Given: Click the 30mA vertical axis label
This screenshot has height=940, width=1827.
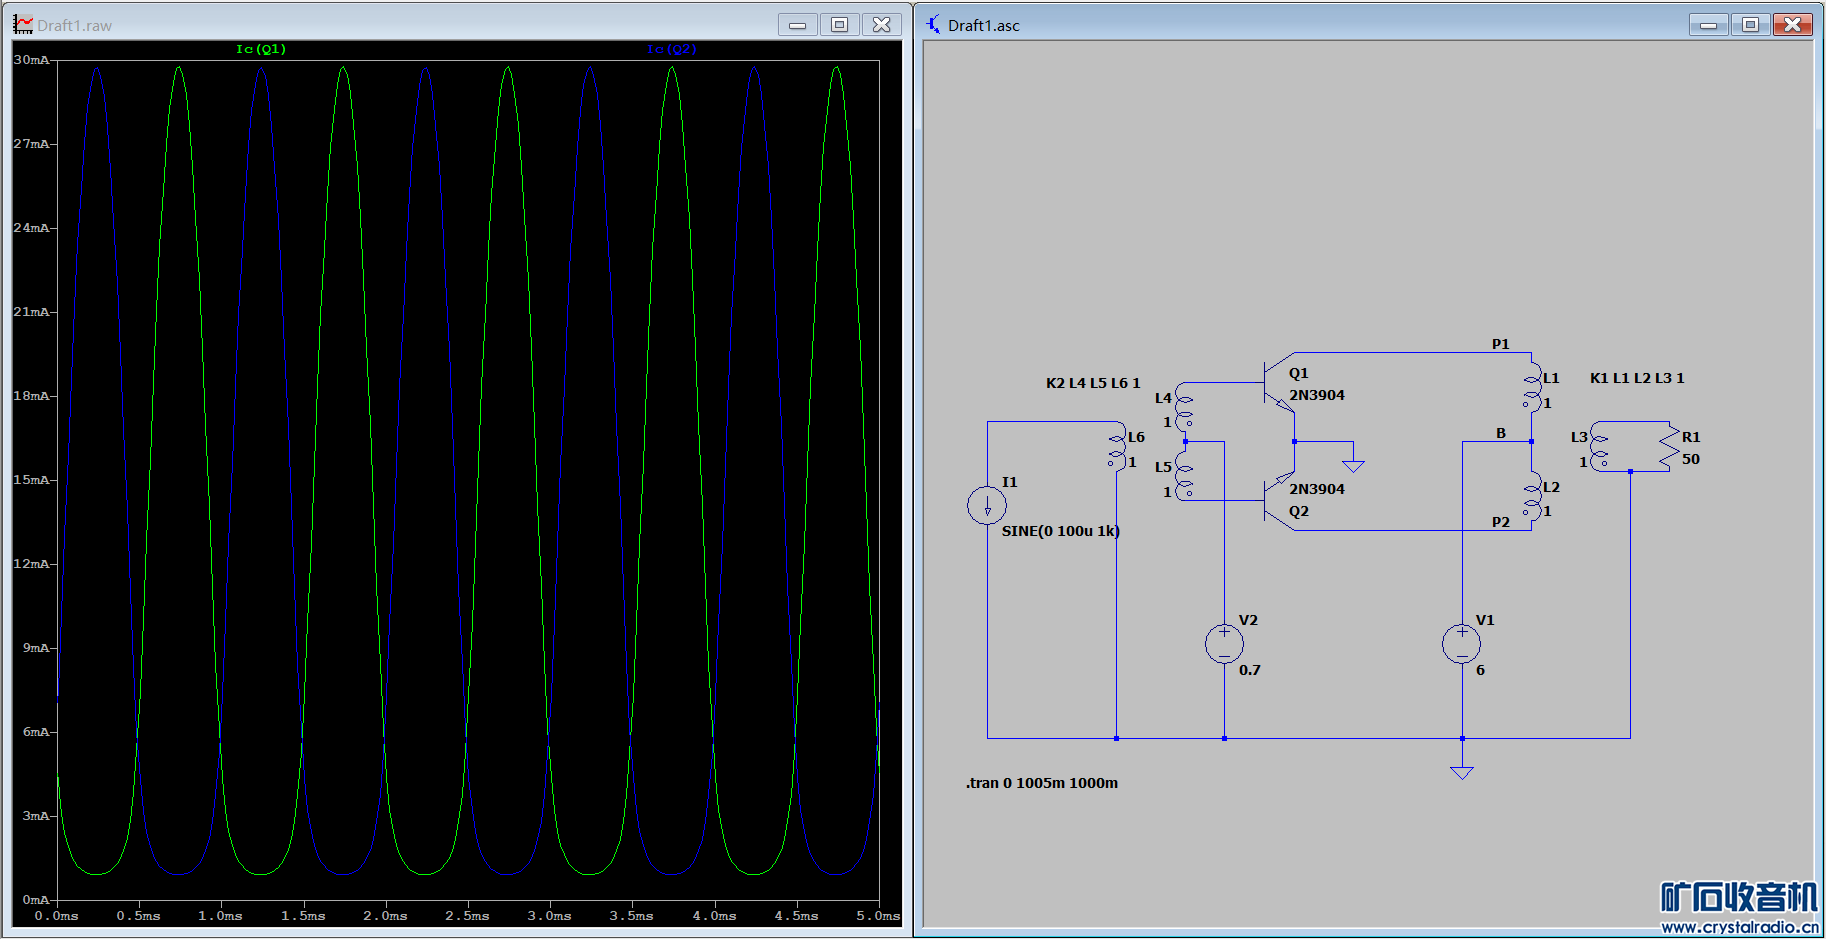Looking at the screenshot, I should click(31, 60).
